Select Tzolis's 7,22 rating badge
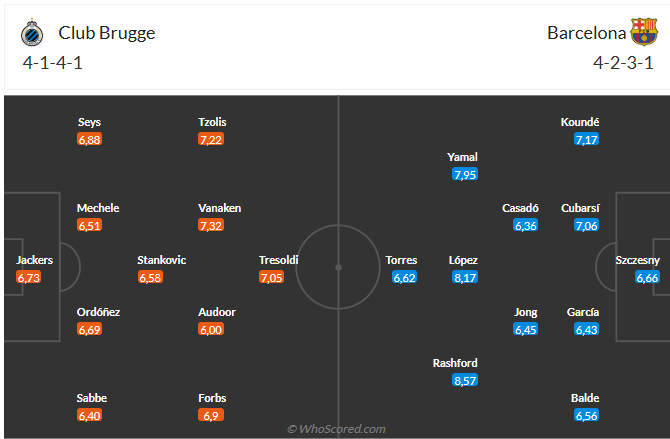Screen dimensions: 670x439 [x=210, y=139]
